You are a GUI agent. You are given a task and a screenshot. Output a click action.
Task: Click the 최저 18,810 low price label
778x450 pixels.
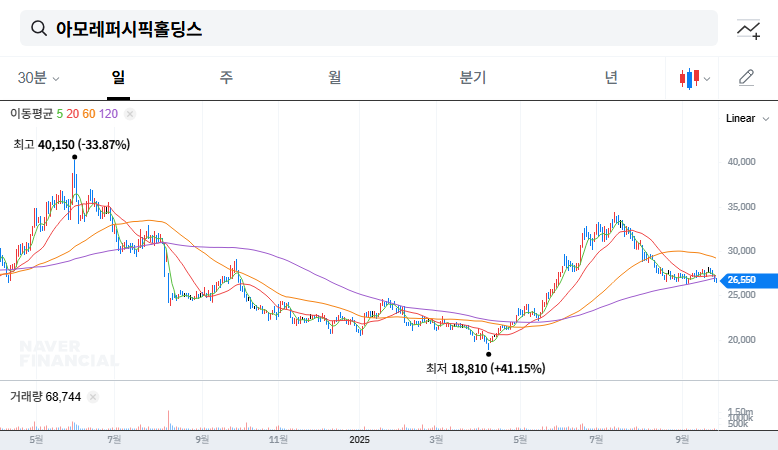tap(485, 369)
